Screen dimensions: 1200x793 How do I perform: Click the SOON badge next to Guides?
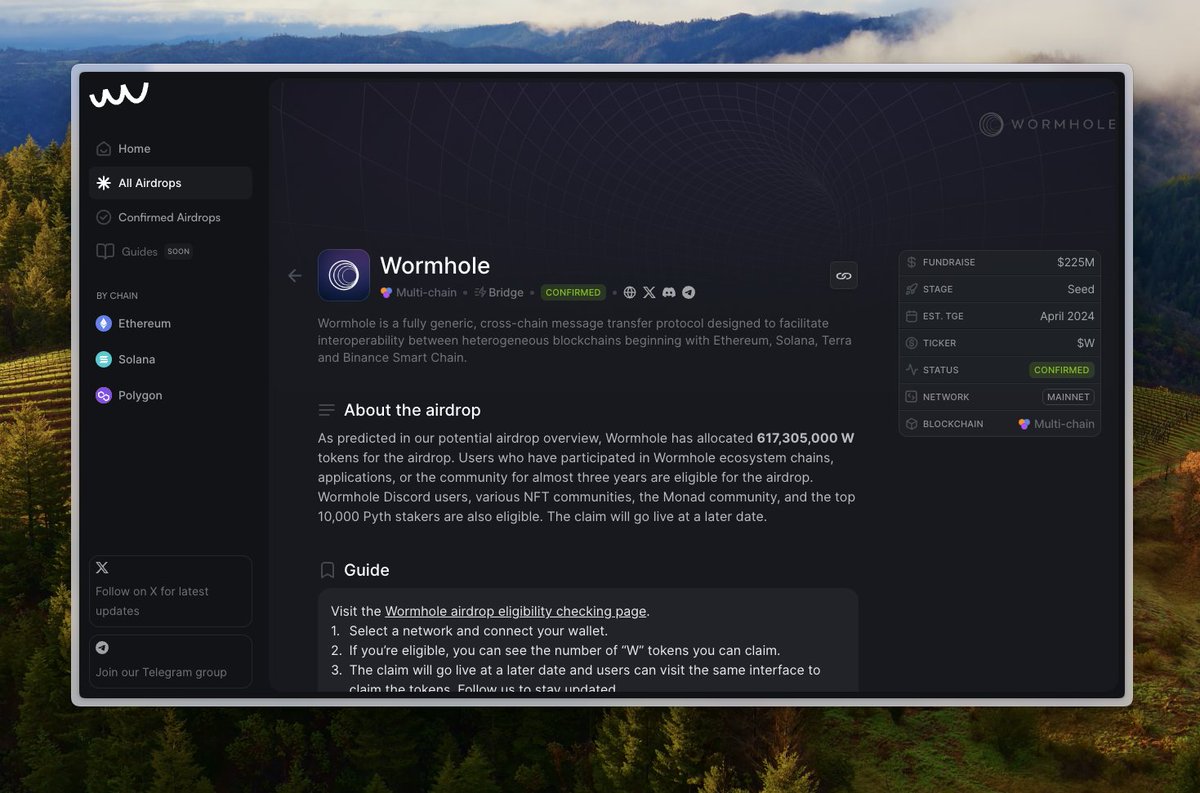[x=178, y=252]
